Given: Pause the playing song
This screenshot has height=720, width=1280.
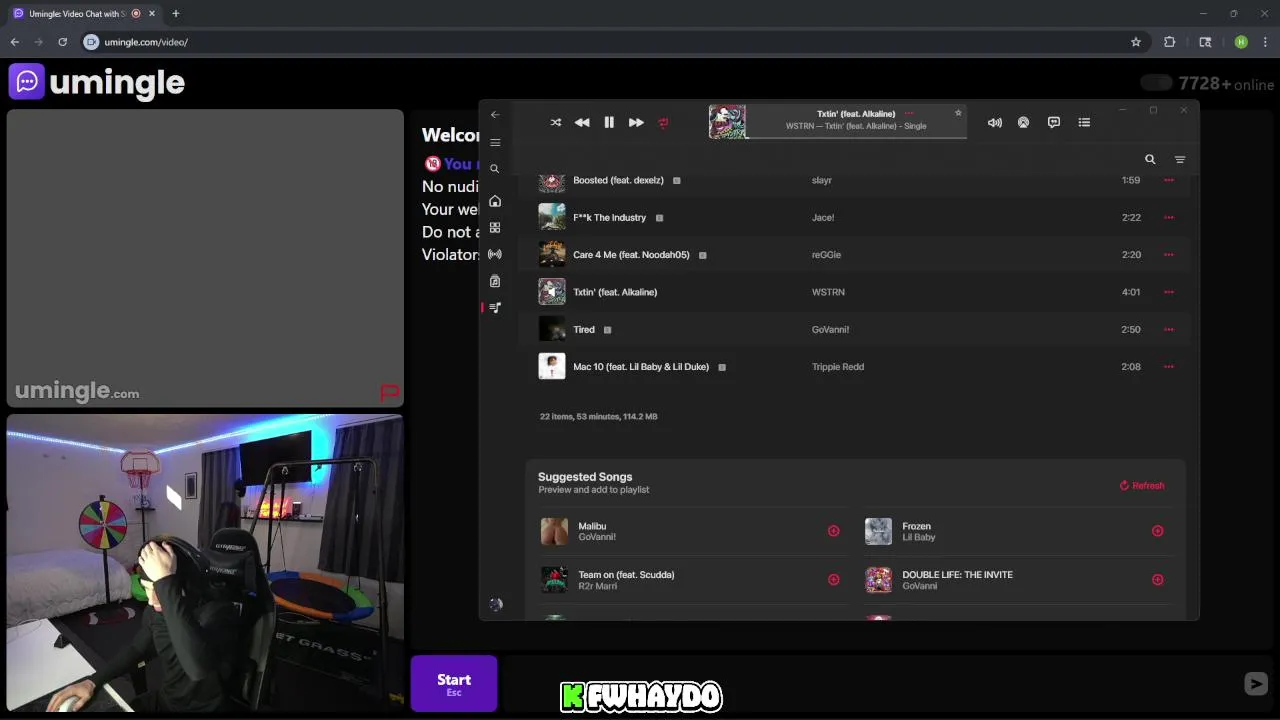Looking at the screenshot, I should coord(609,123).
